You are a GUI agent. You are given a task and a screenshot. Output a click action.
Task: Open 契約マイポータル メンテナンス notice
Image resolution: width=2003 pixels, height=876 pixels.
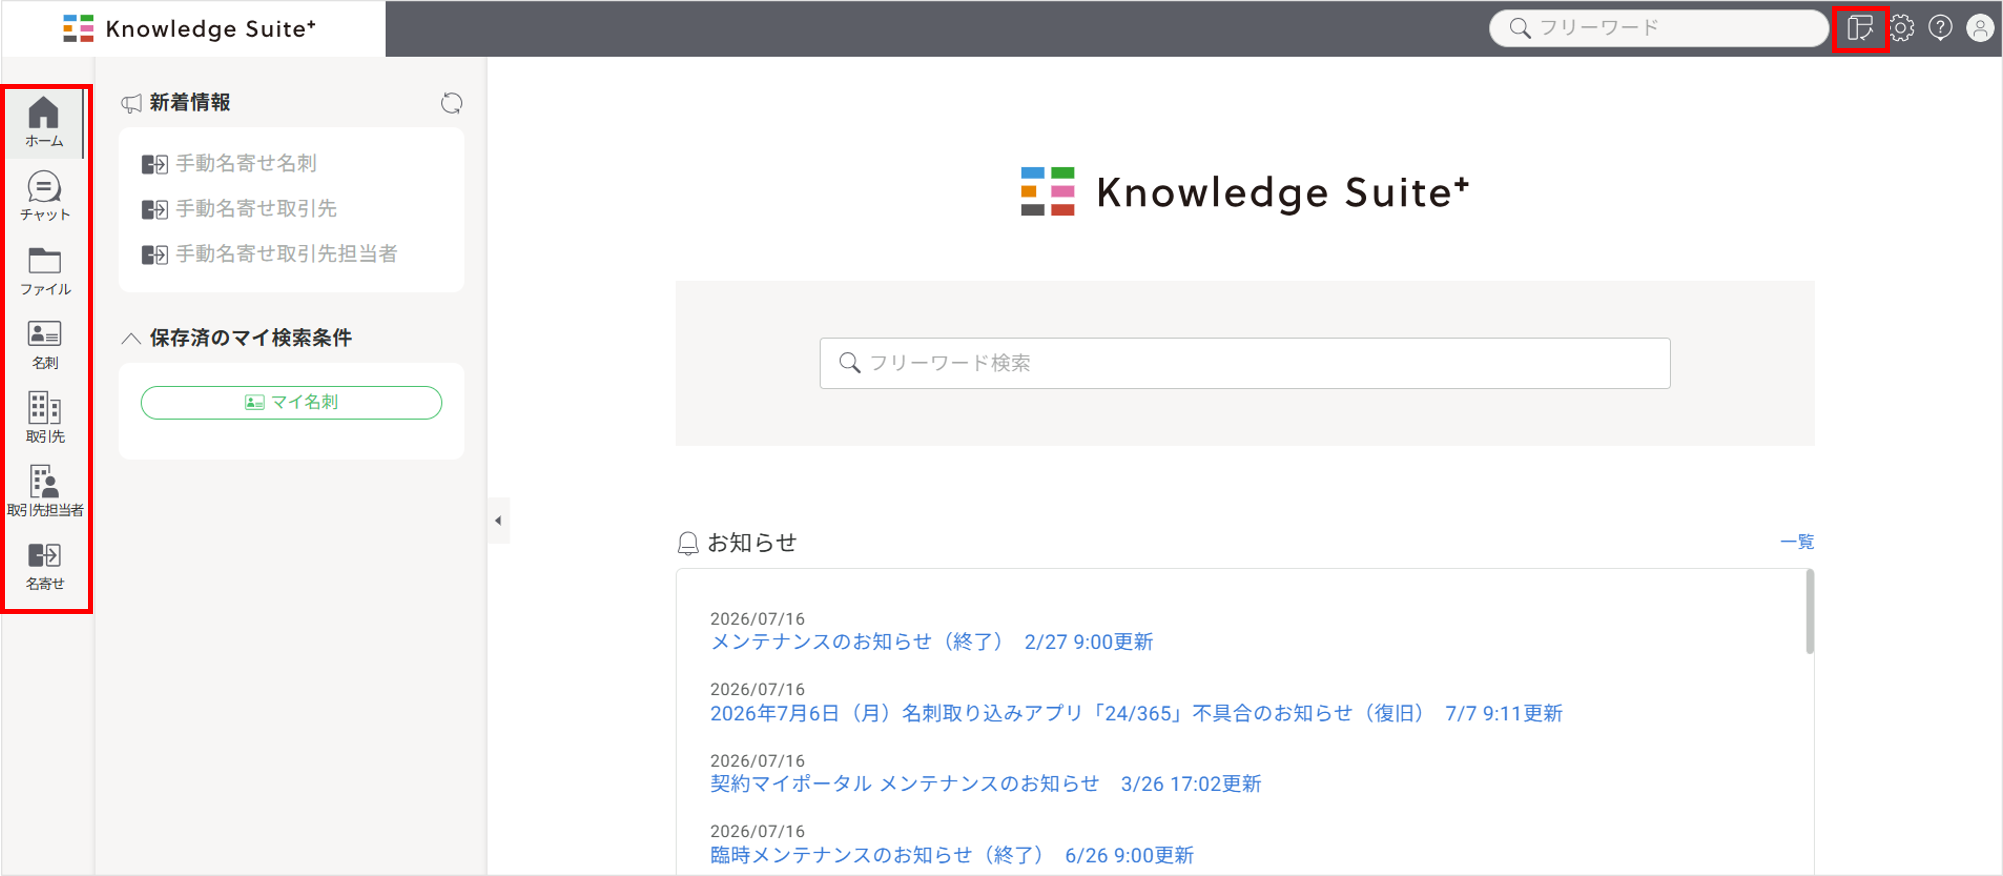click(986, 784)
